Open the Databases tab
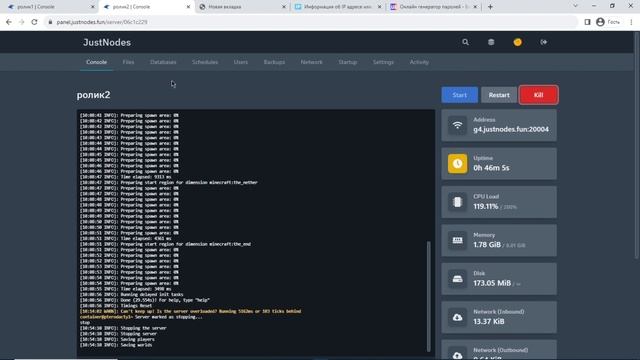640x360 pixels. (x=163, y=62)
